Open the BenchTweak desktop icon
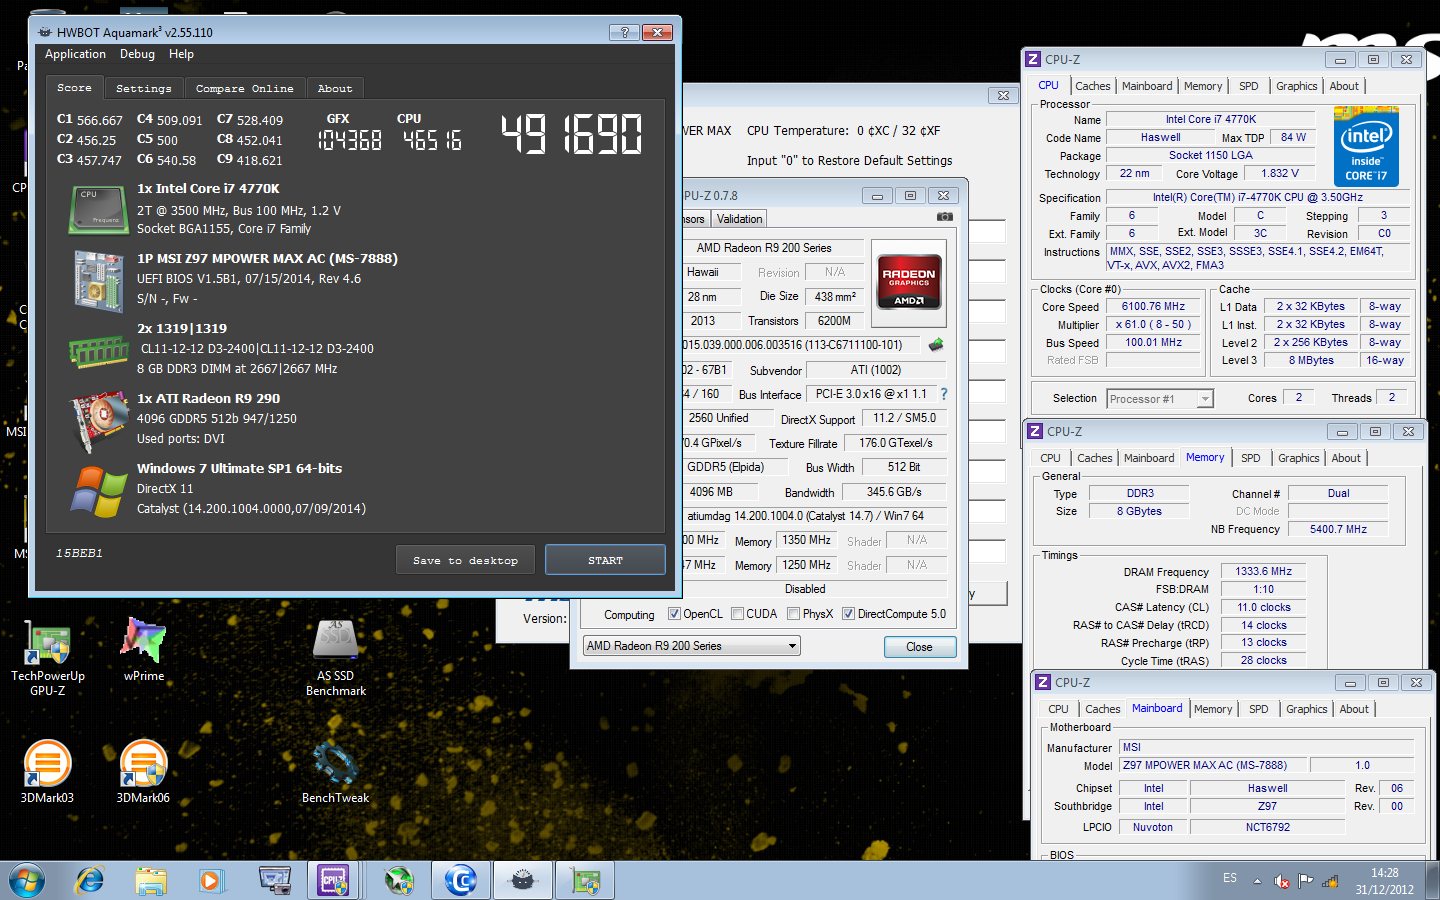1440x900 pixels. click(x=336, y=772)
